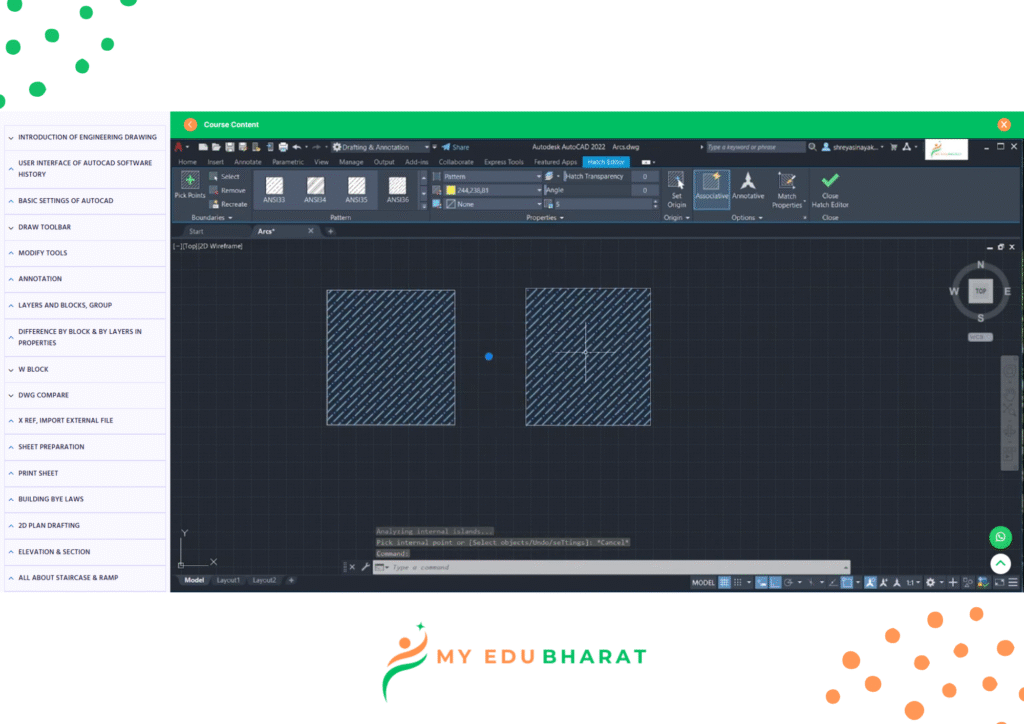
Task: Toggle the Associative hatch option
Action: tap(712, 183)
